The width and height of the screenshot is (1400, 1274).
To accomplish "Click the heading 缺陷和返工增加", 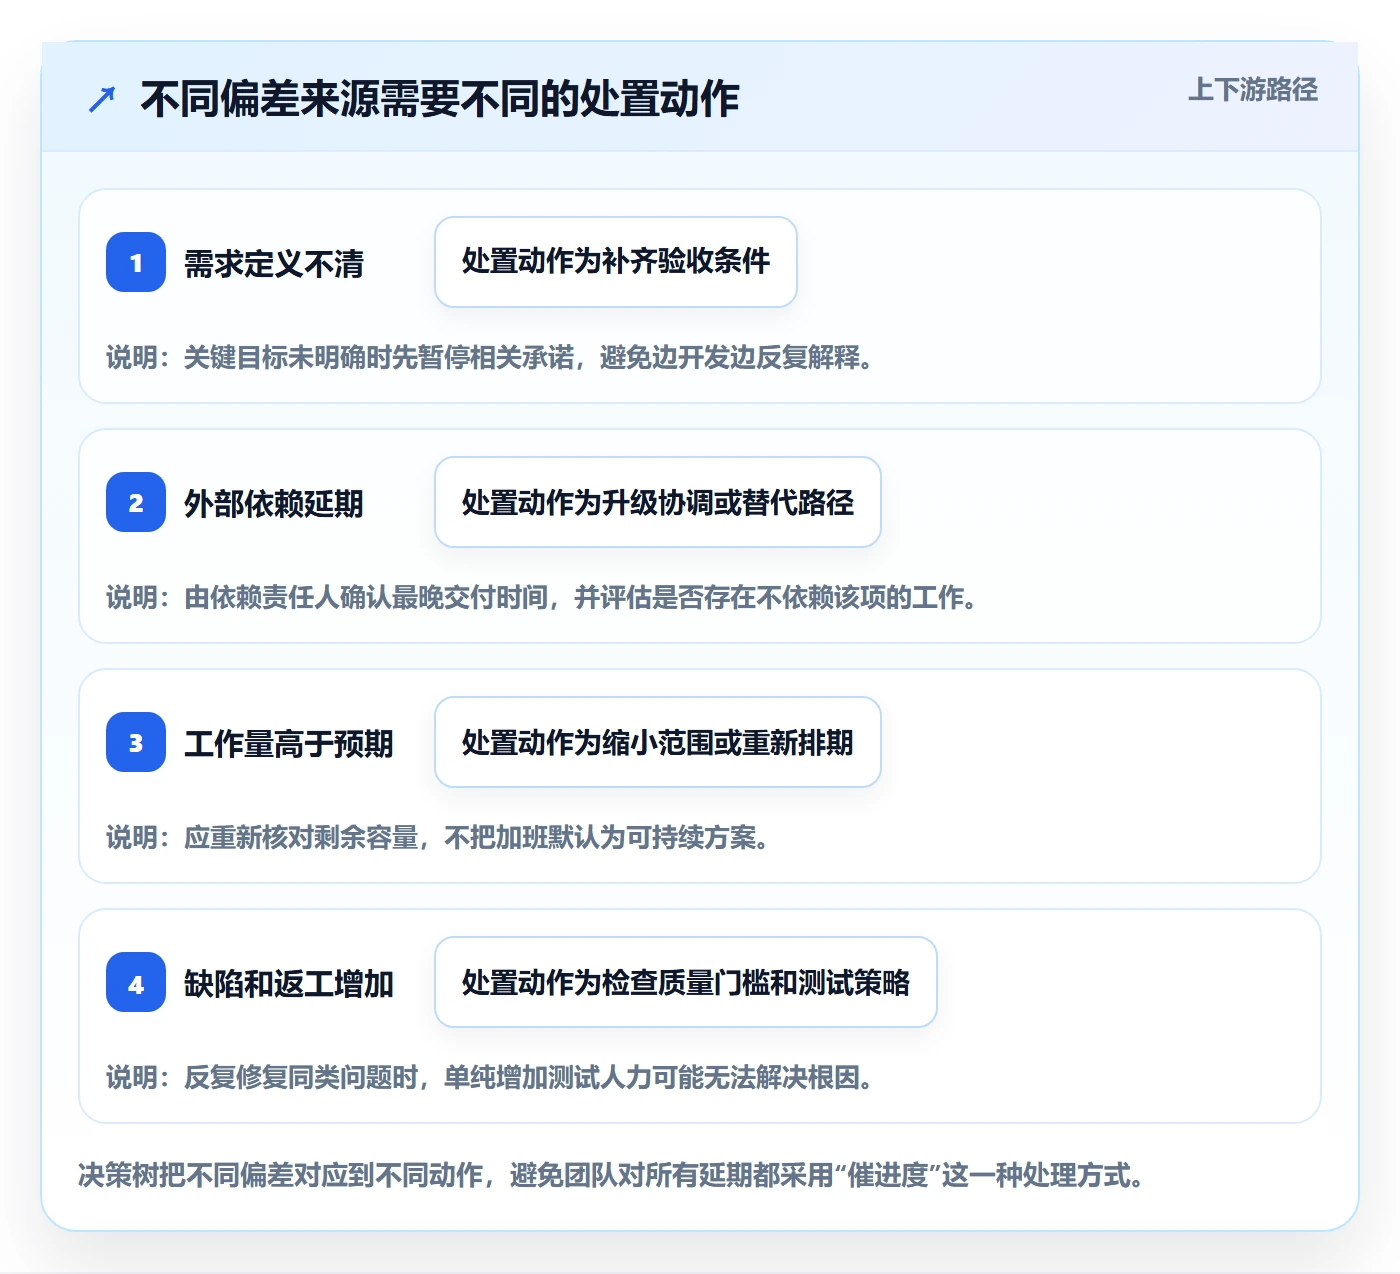I will (289, 984).
